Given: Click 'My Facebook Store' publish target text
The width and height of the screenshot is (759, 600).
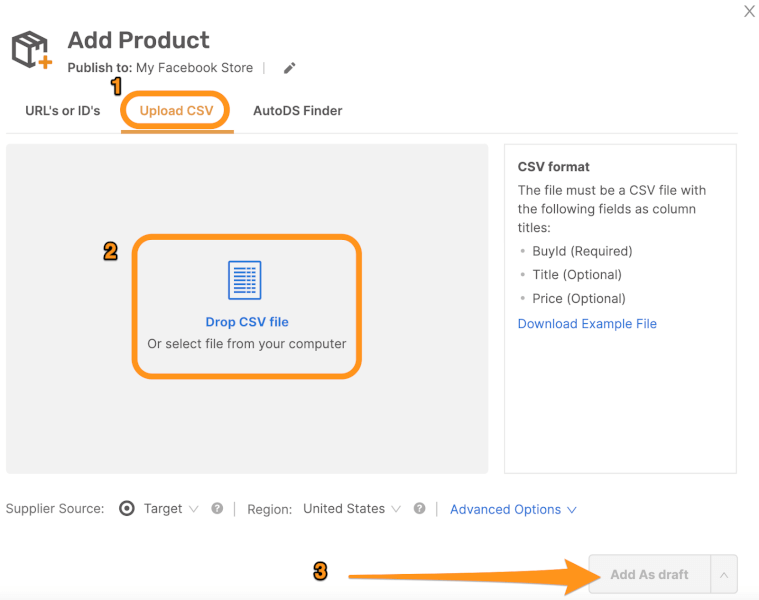Looking at the screenshot, I should click(x=195, y=68).
